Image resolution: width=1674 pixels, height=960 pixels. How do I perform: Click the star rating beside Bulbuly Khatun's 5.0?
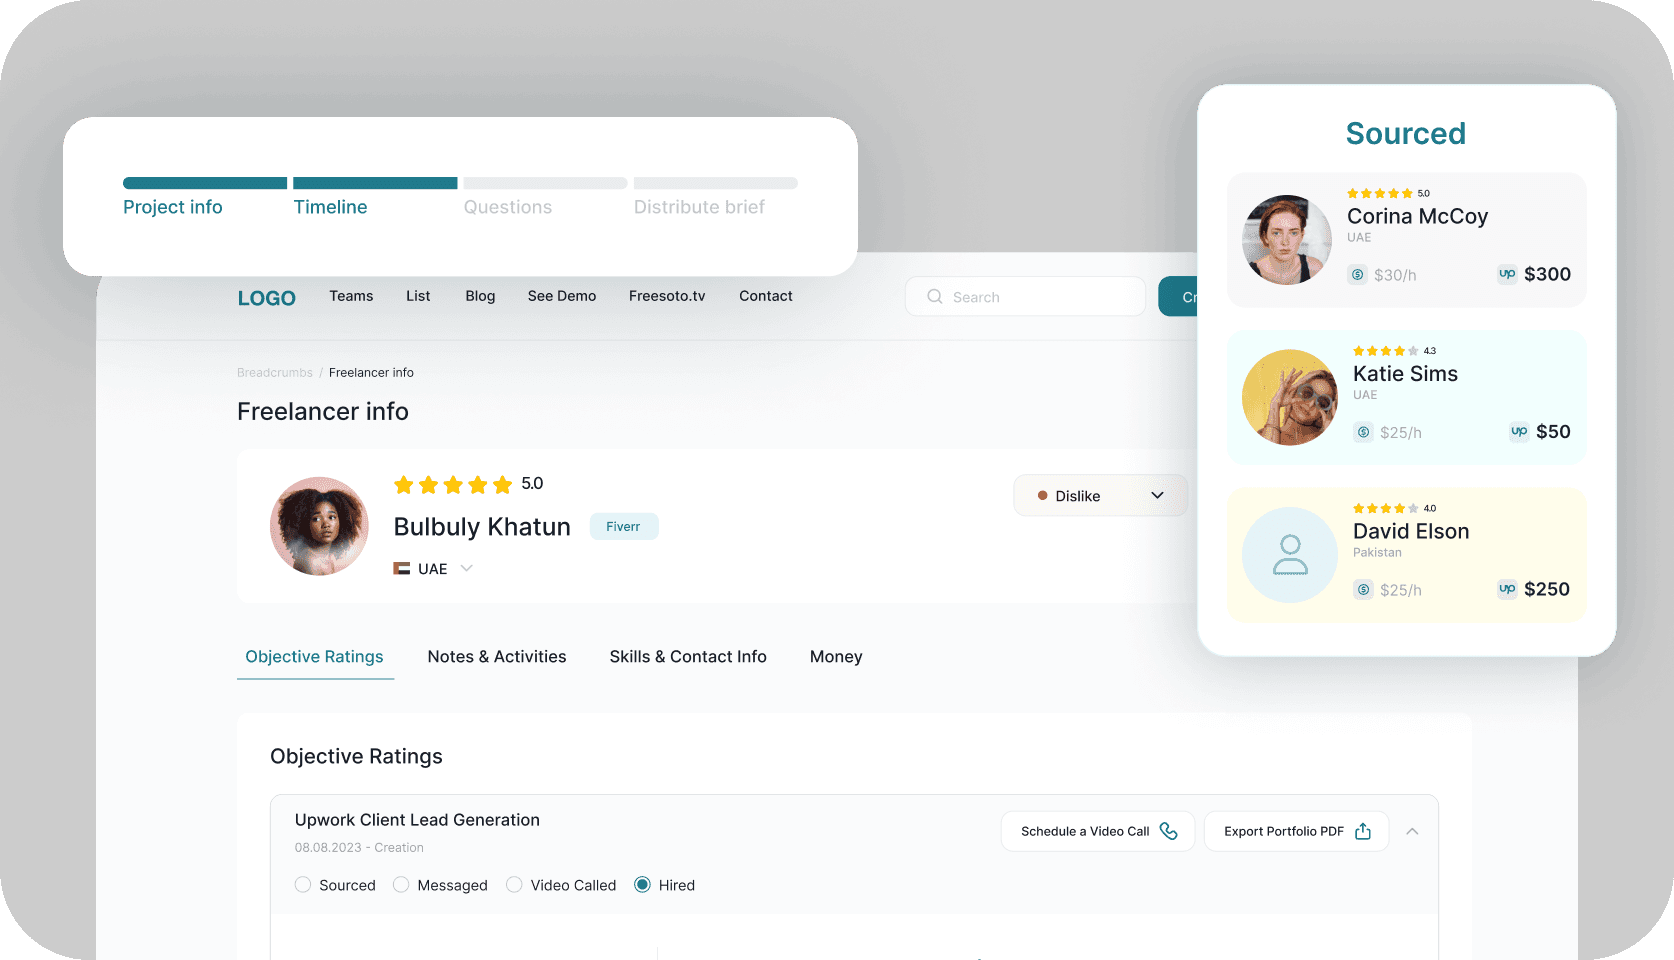point(453,485)
